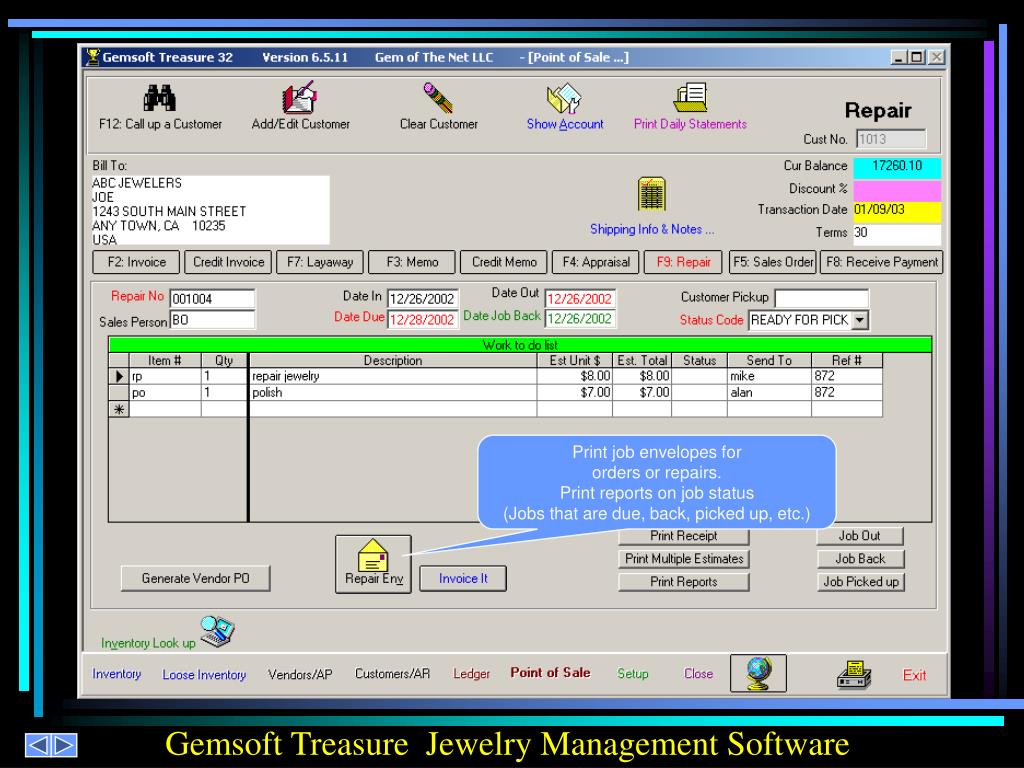The width and height of the screenshot is (1024, 768).
Task: Open the Shipping Info & Notes icon
Action: [652, 194]
